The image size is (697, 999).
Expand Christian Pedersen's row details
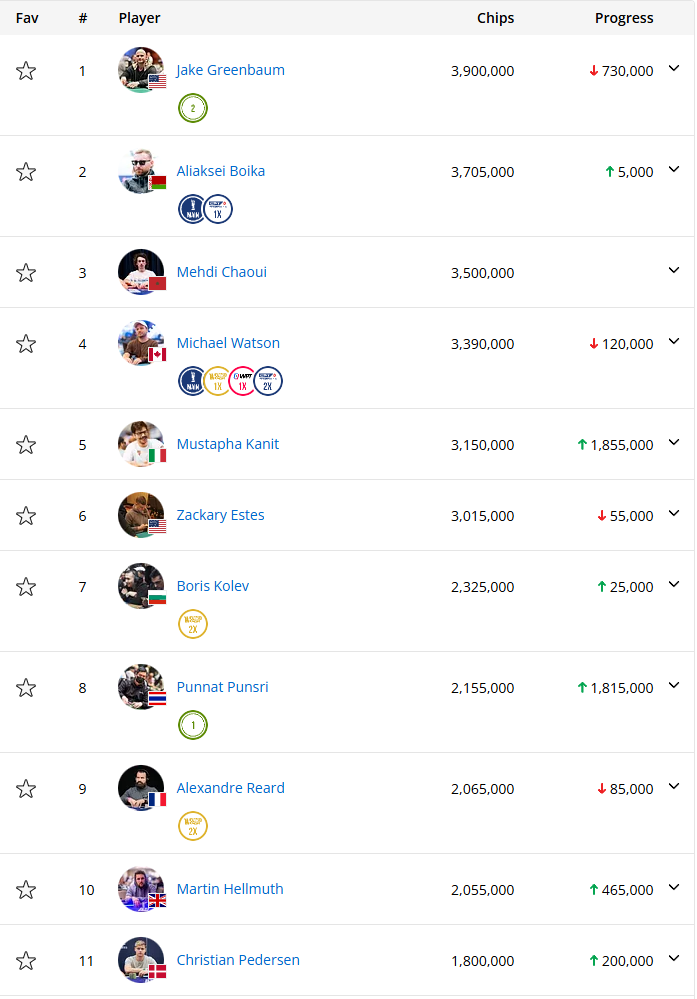pyautogui.click(x=674, y=959)
